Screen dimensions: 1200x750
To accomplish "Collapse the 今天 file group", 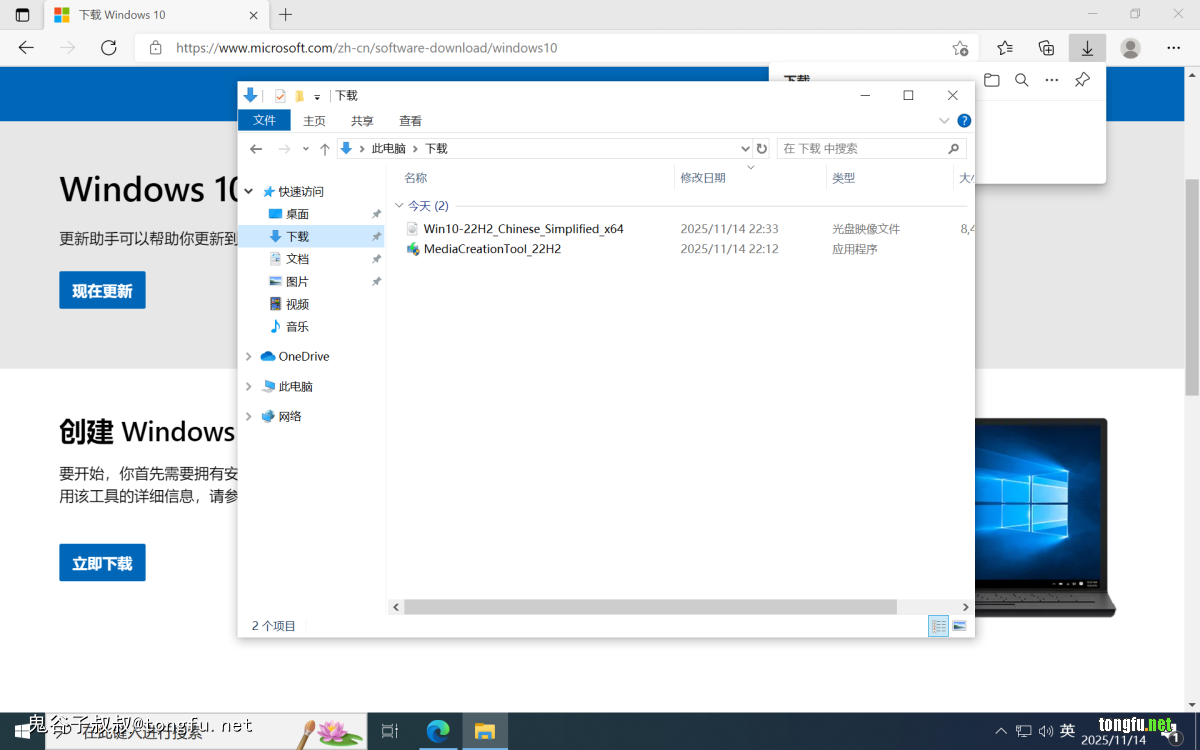I will [400, 206].
